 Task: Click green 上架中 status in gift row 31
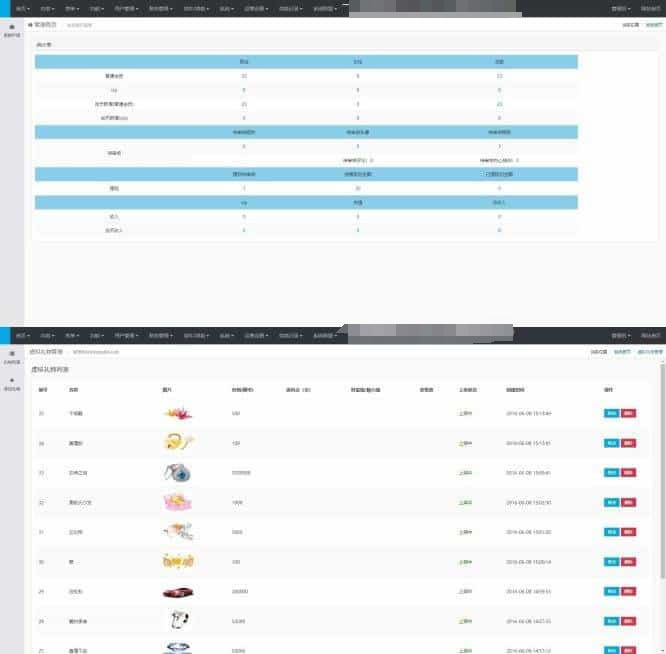[x=465, y=532]
